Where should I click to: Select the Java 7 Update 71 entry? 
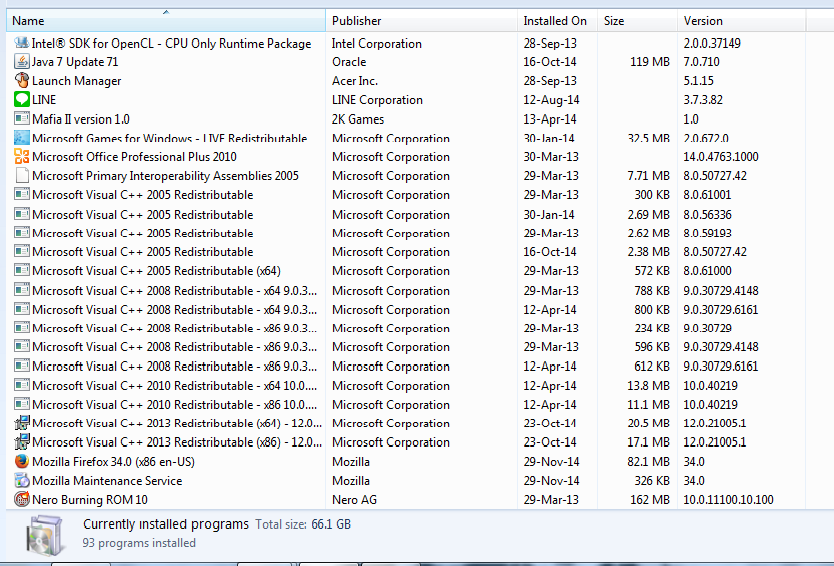click(75, 62)
